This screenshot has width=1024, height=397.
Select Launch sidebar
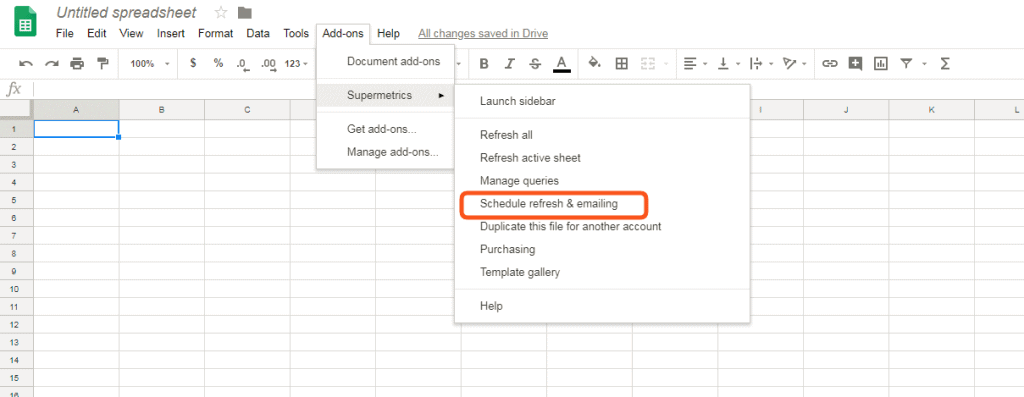(602, 101)
